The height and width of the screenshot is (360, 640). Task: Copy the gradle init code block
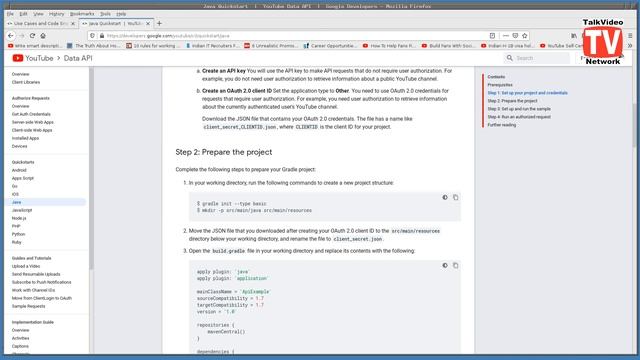tap(456, 198)
